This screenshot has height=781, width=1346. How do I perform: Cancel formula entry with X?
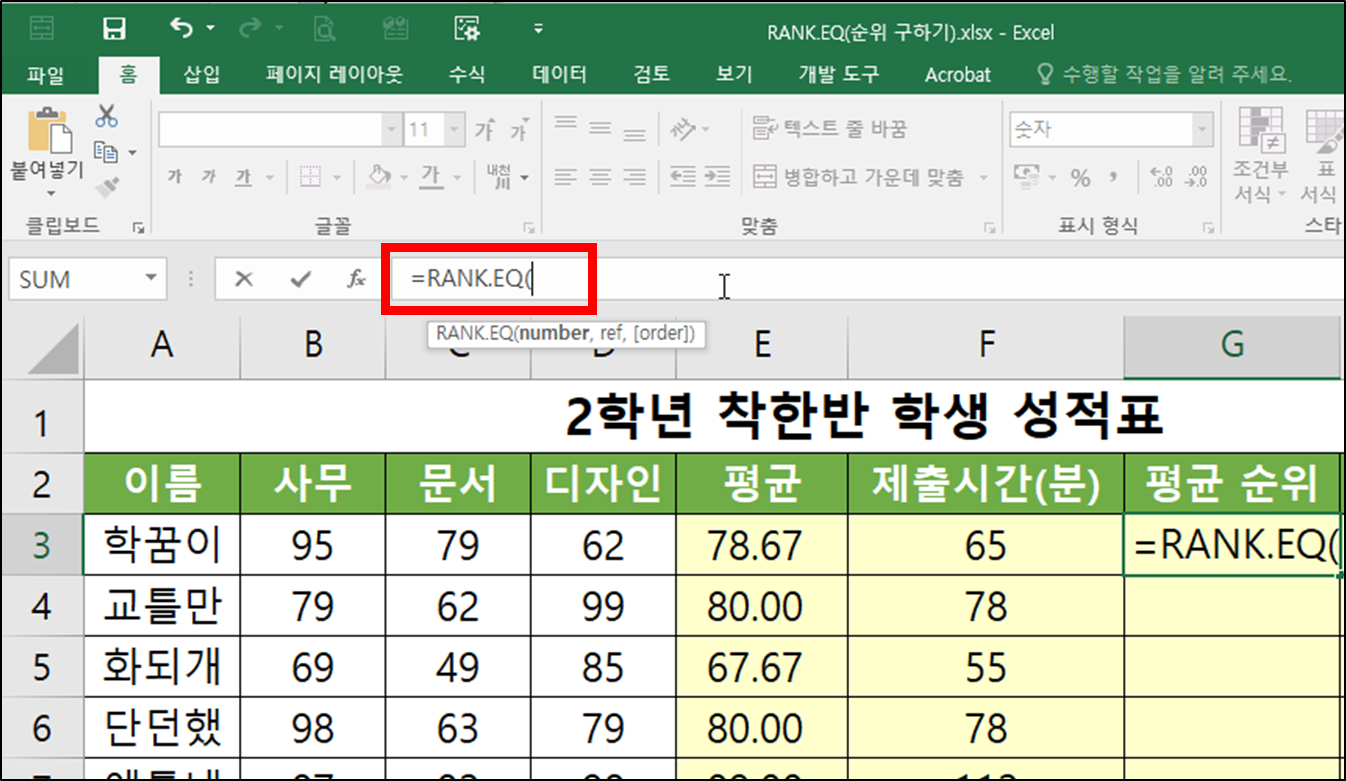coord(243,280)
